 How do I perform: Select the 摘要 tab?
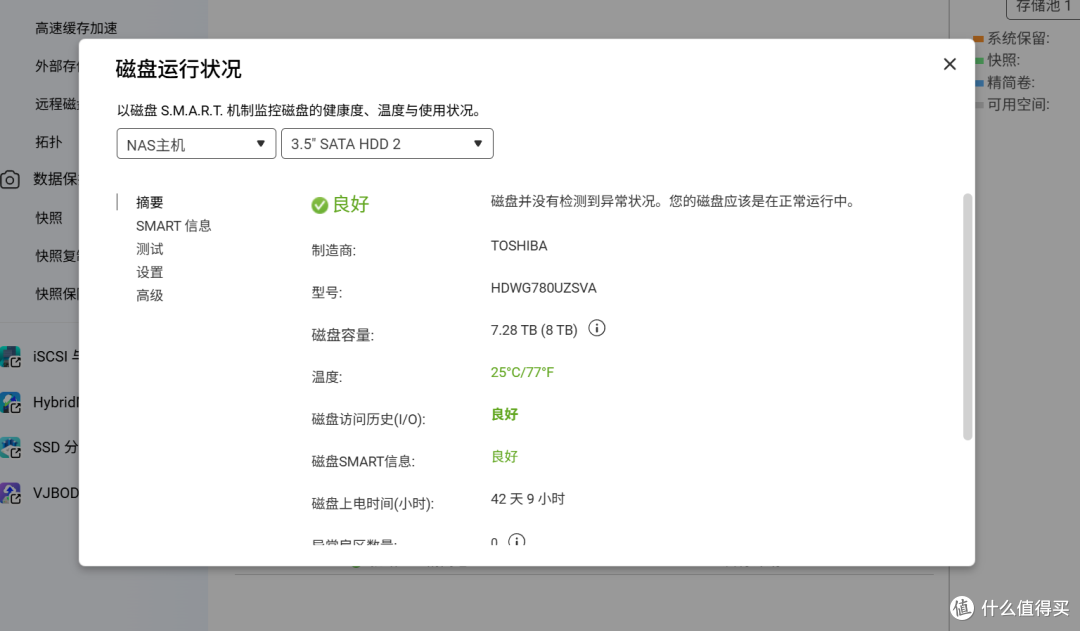point(149,203)
